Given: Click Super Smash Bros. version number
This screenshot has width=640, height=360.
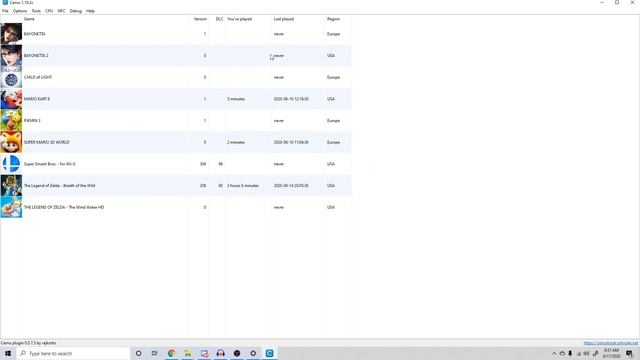Looking at the screenshot, I should tap(203, 164).
